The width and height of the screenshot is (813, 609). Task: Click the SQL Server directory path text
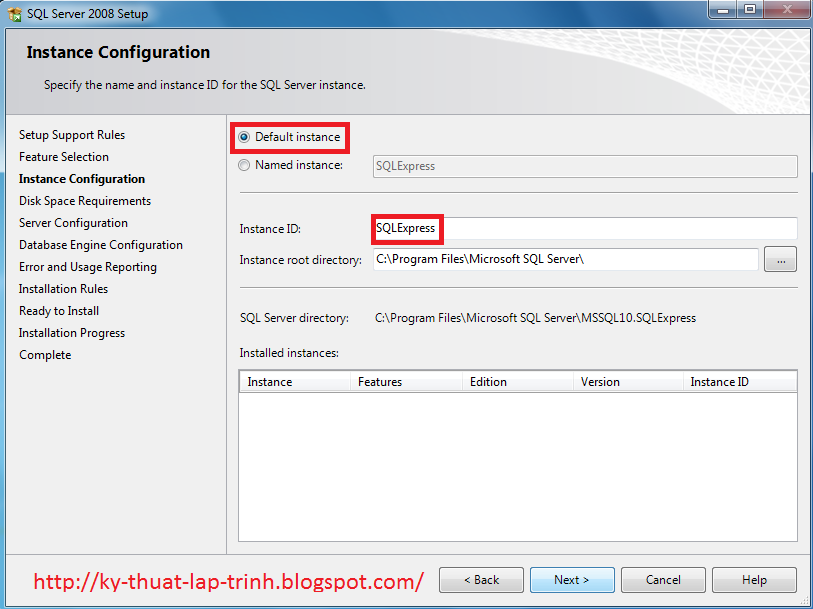click(535, 318)
